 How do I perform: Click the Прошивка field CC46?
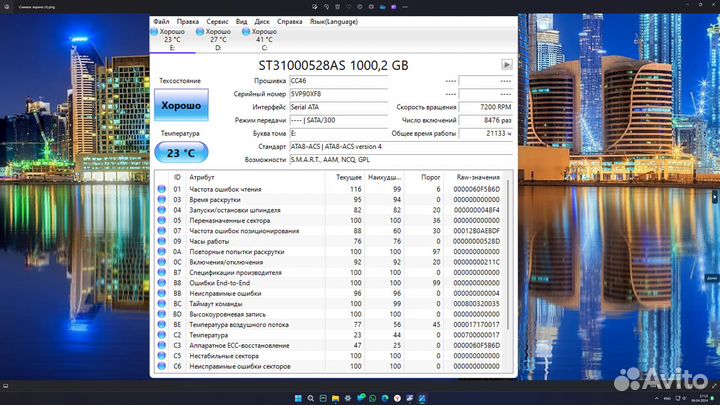339,81
